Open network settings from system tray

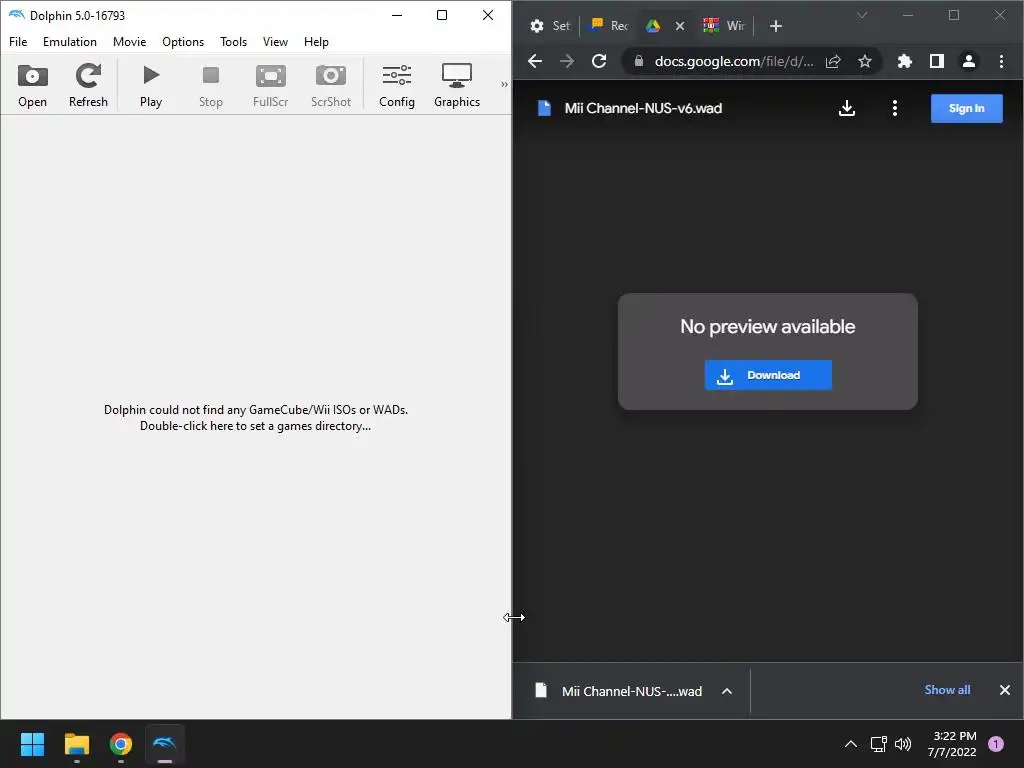pyautogui.click(x=878, y=744)
